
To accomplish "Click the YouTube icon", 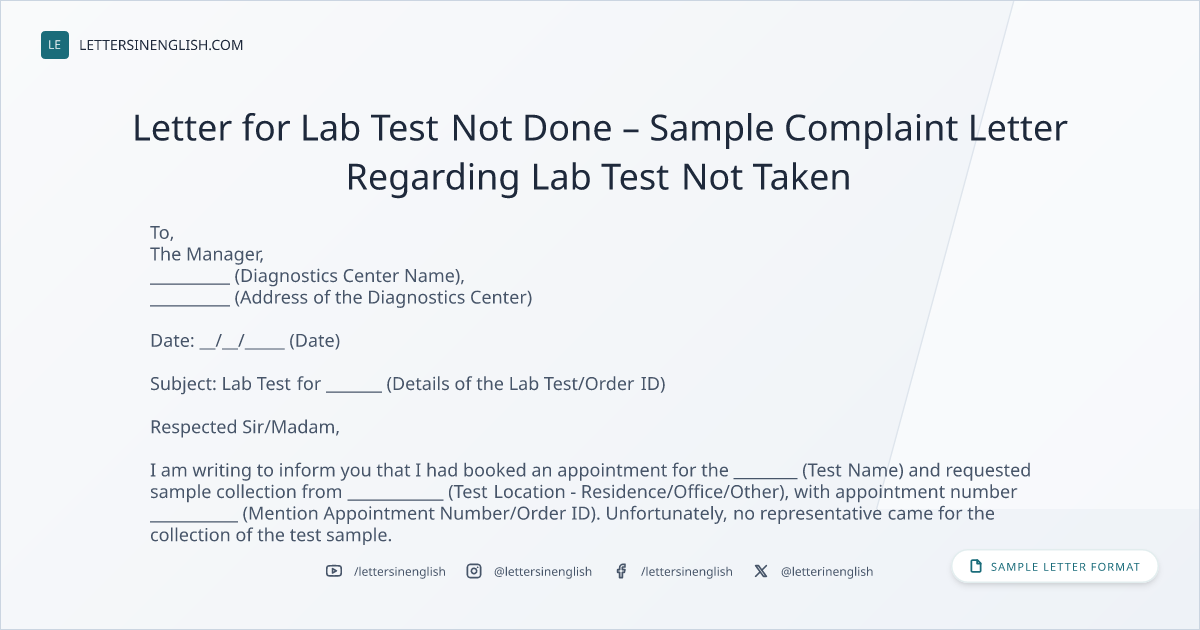I will pyautogui.click(x=334, y=571).
